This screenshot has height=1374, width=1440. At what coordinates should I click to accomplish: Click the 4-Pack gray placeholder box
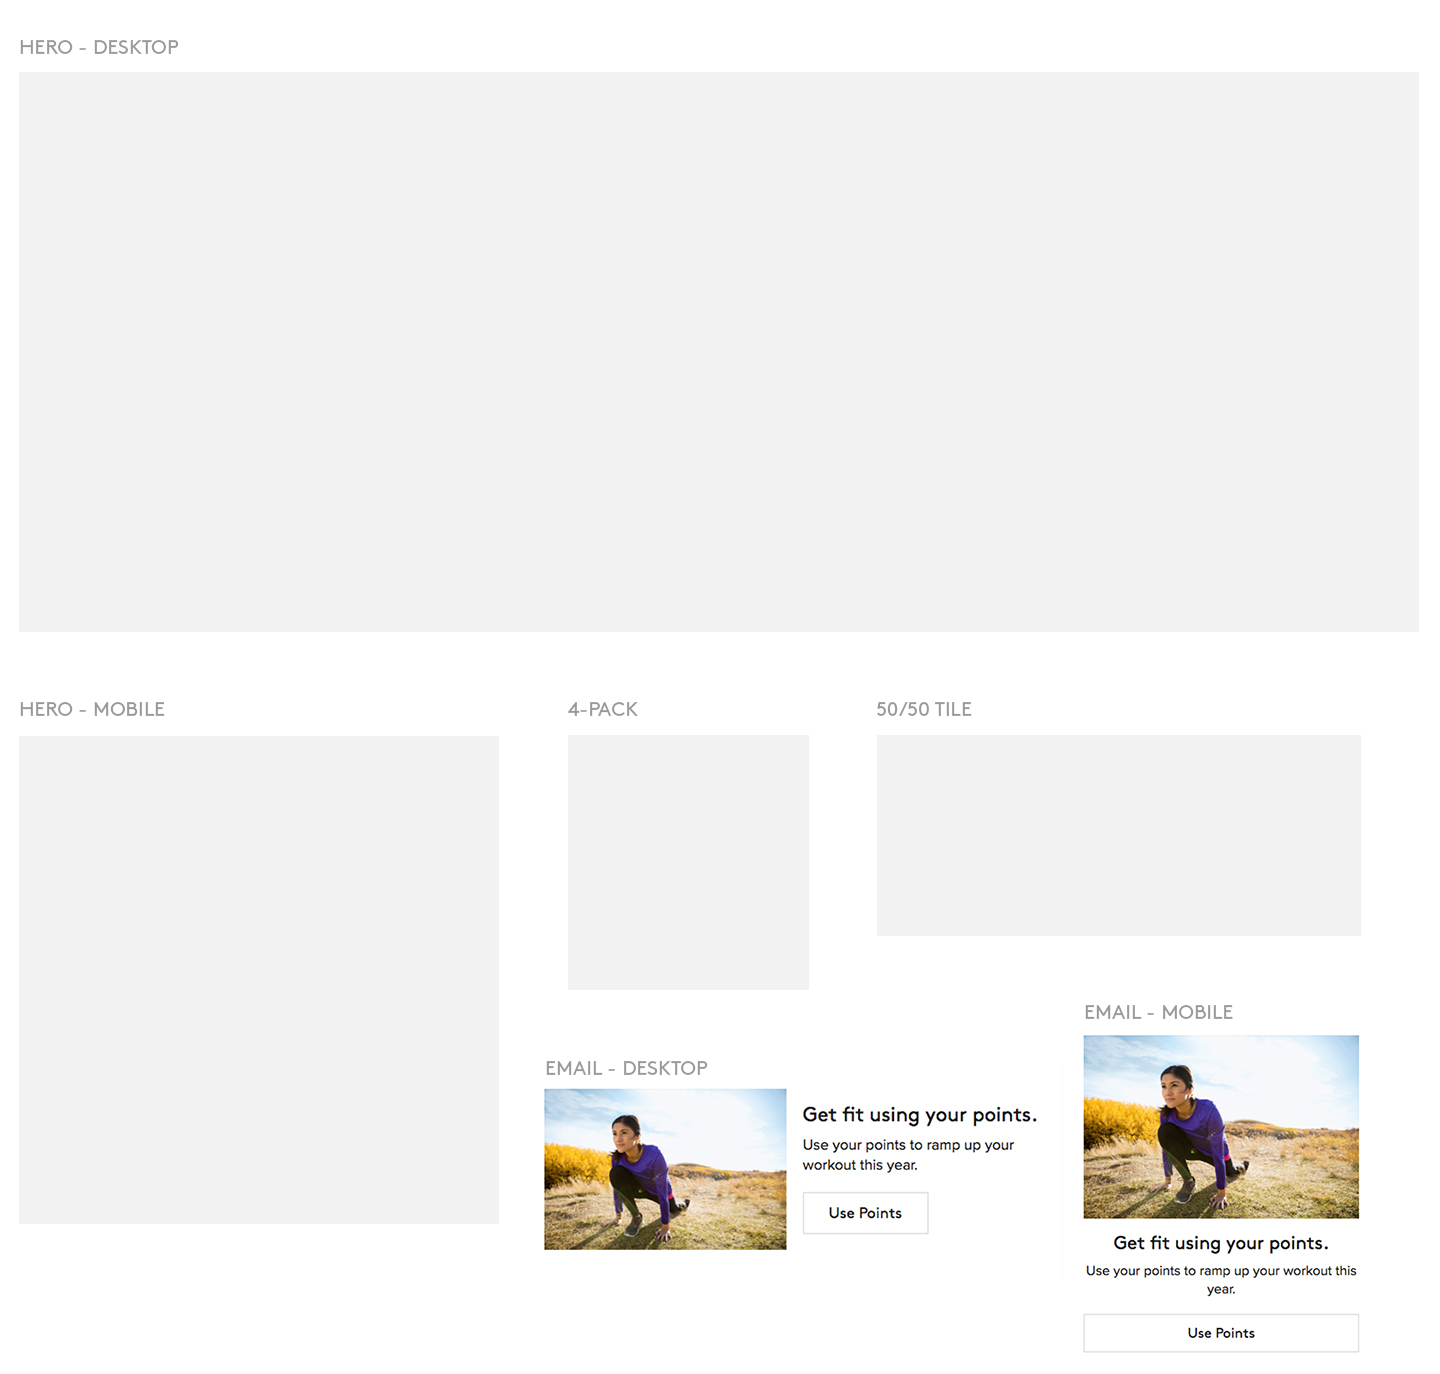tap(688, 862)
